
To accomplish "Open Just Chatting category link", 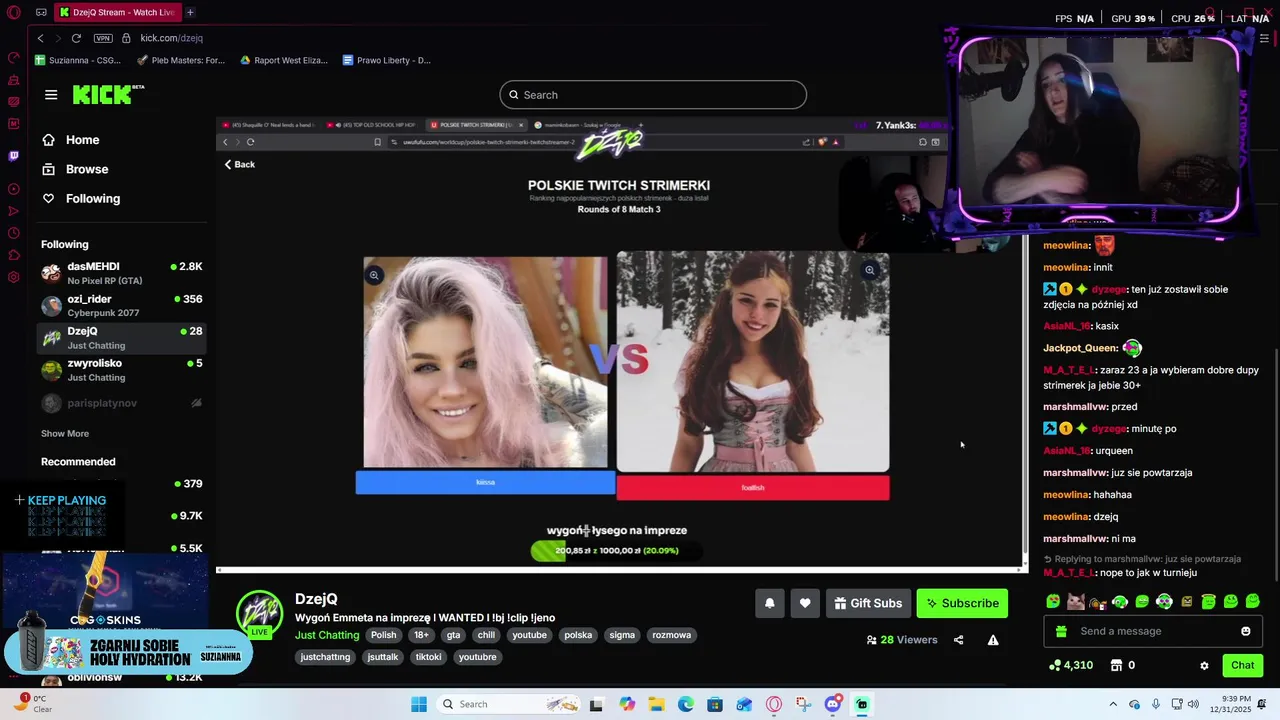I will [x=327, y=635].
